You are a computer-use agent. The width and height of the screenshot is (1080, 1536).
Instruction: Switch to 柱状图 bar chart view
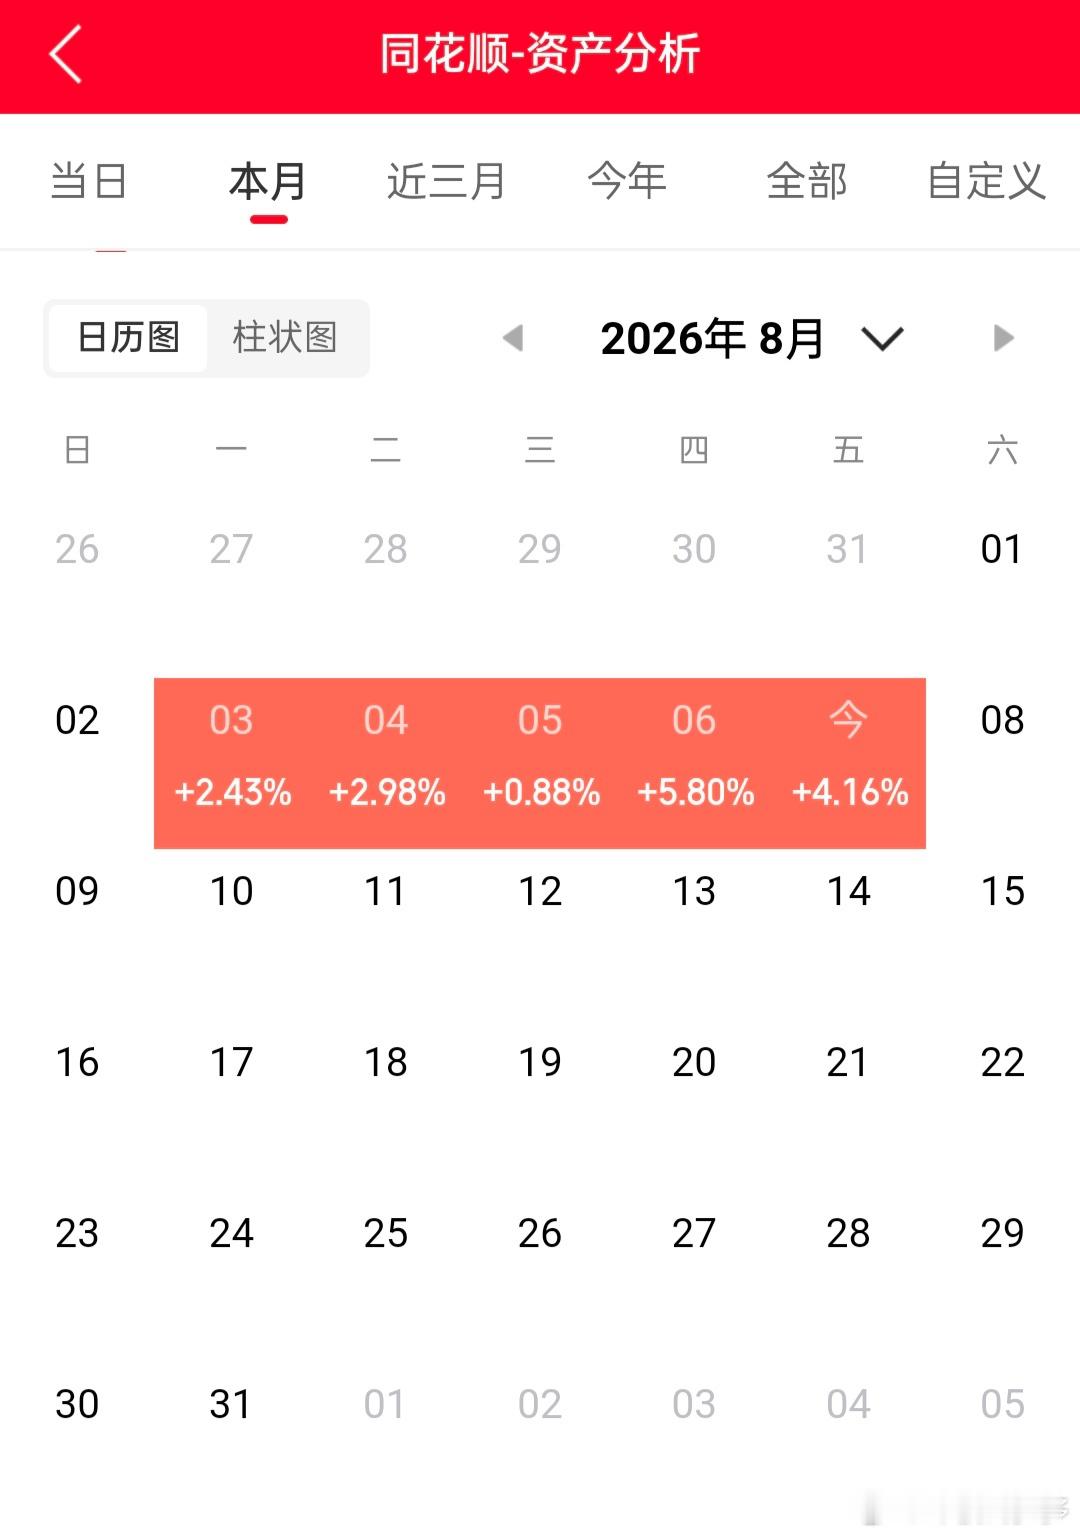(286, 338)
